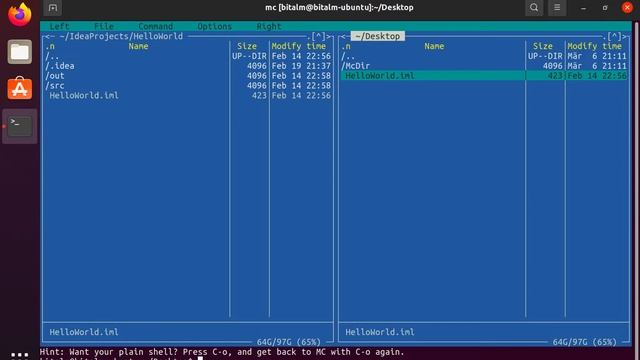Screen dimensions: 640x360
Task: Click right panel history forward arrow
Action: [x=624, y=37]
